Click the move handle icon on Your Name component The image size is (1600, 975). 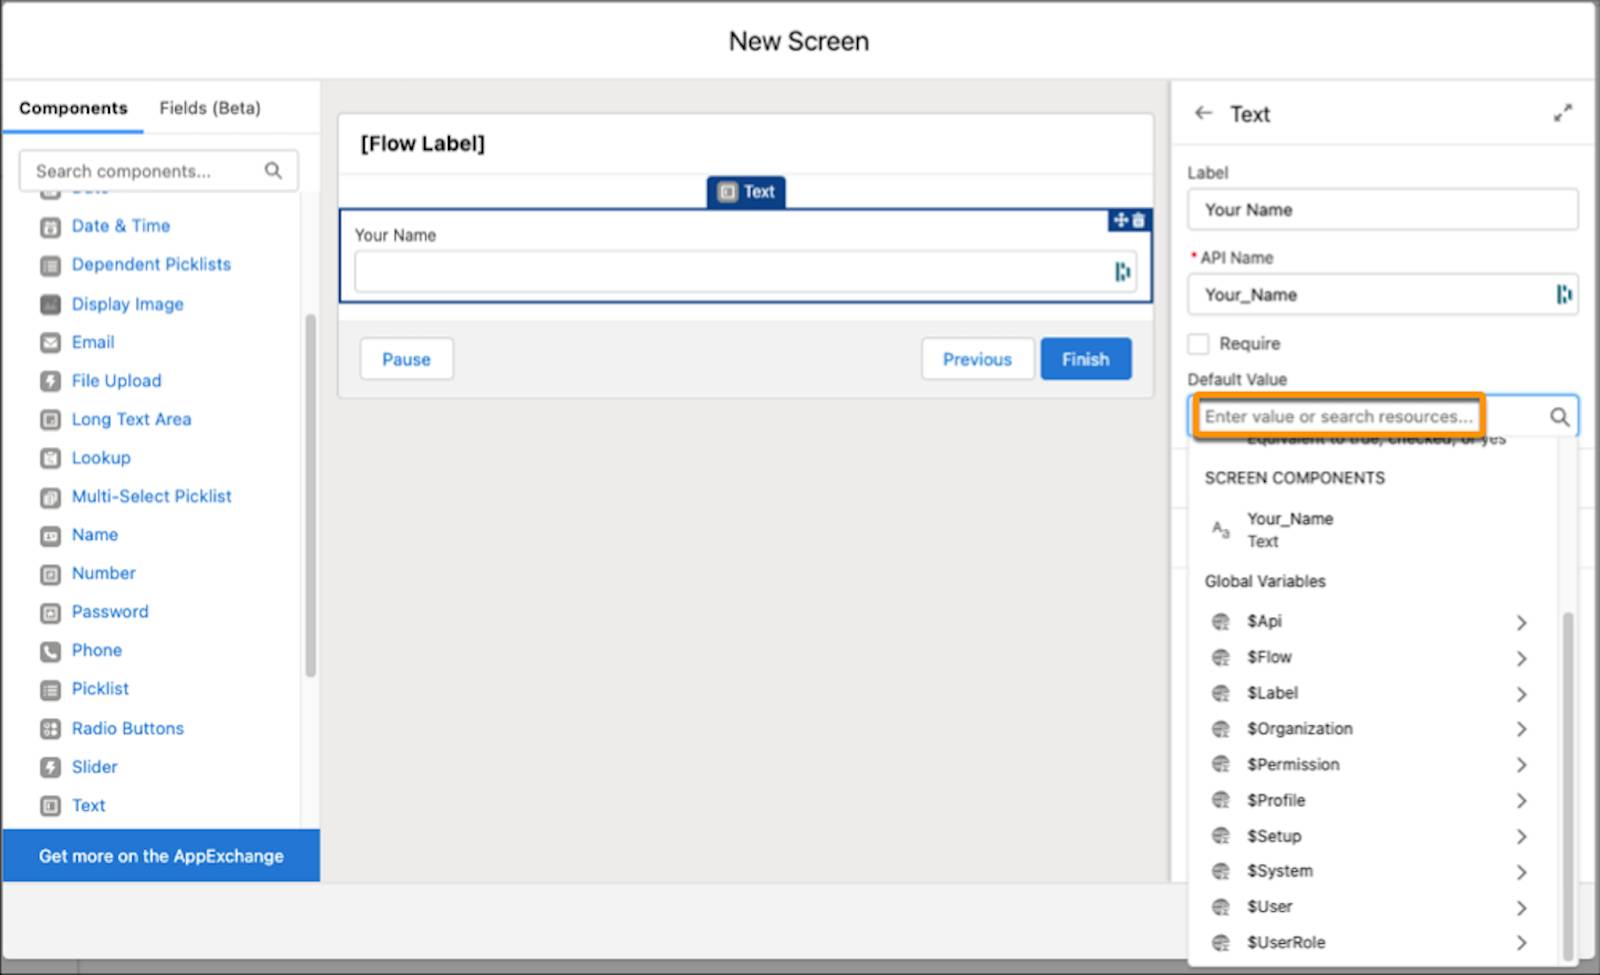[1120, 220]
